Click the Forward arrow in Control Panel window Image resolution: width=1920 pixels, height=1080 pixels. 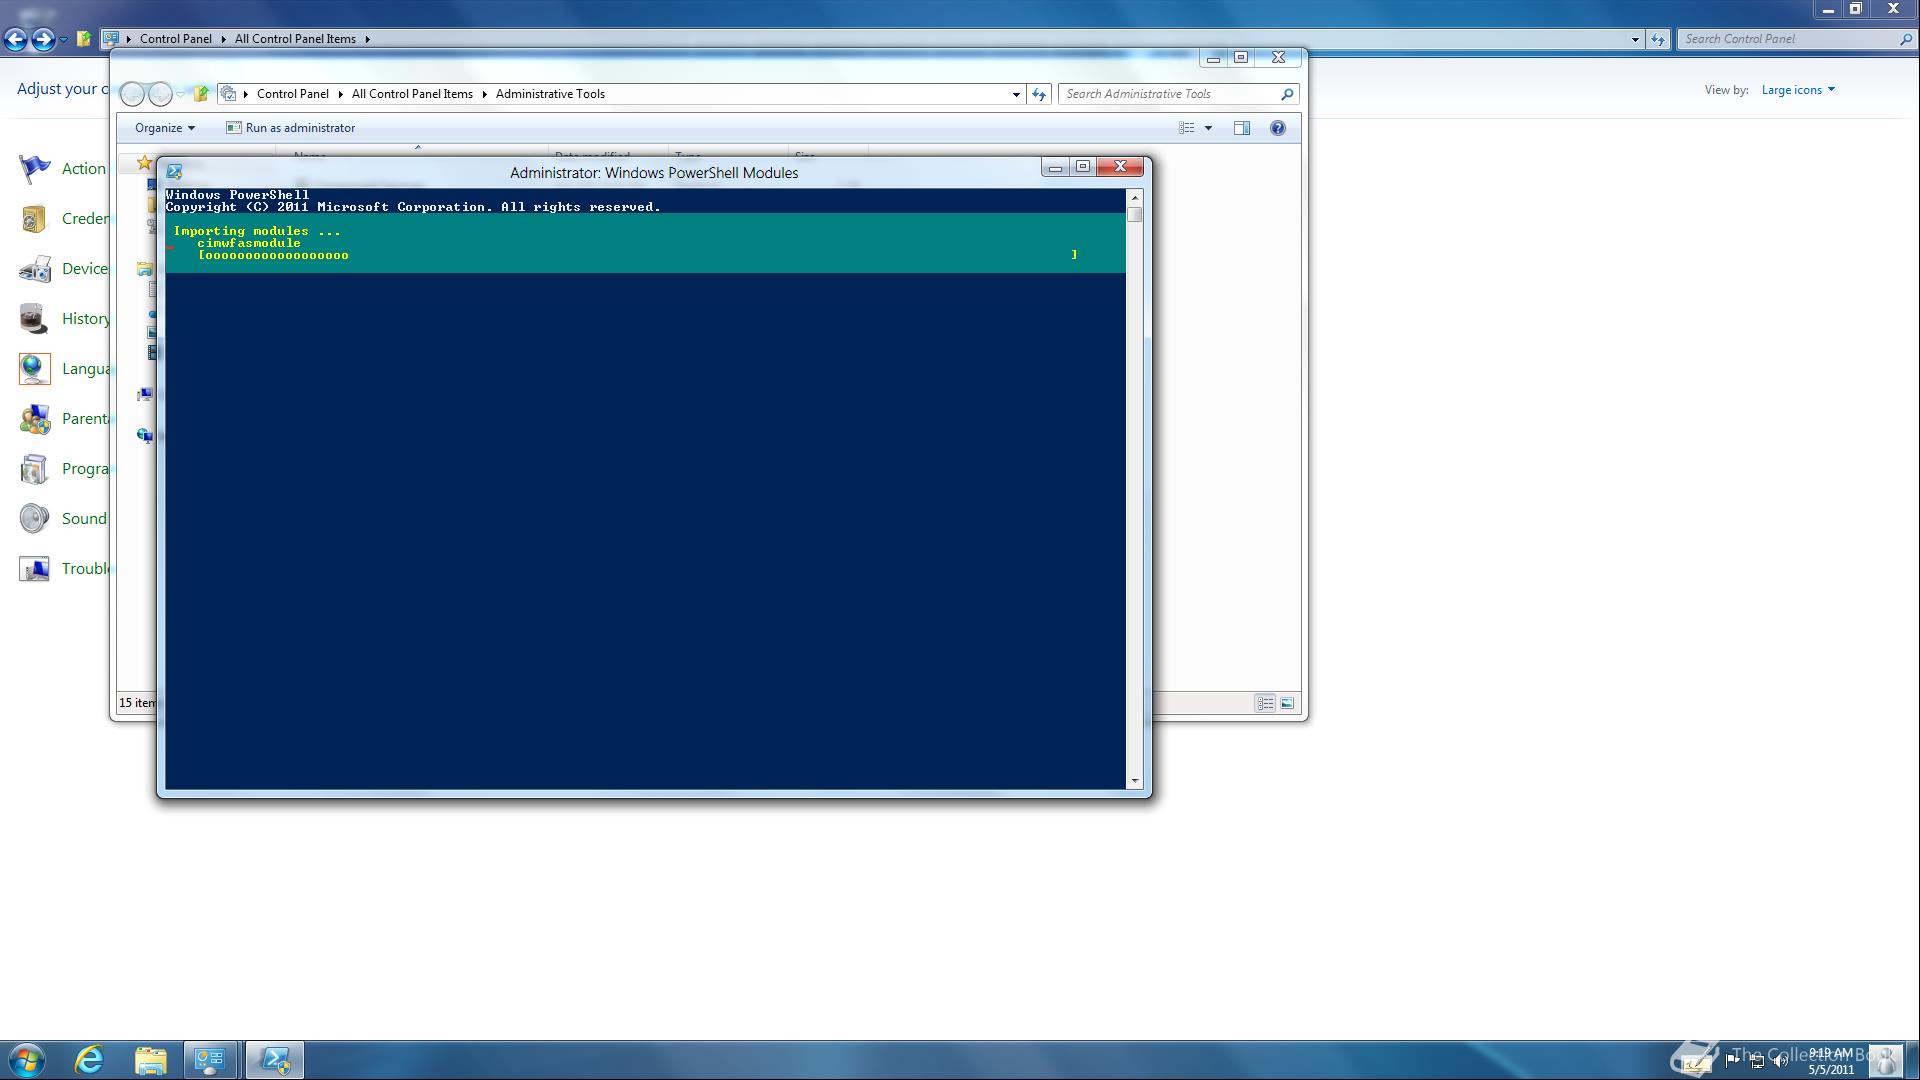43,39
